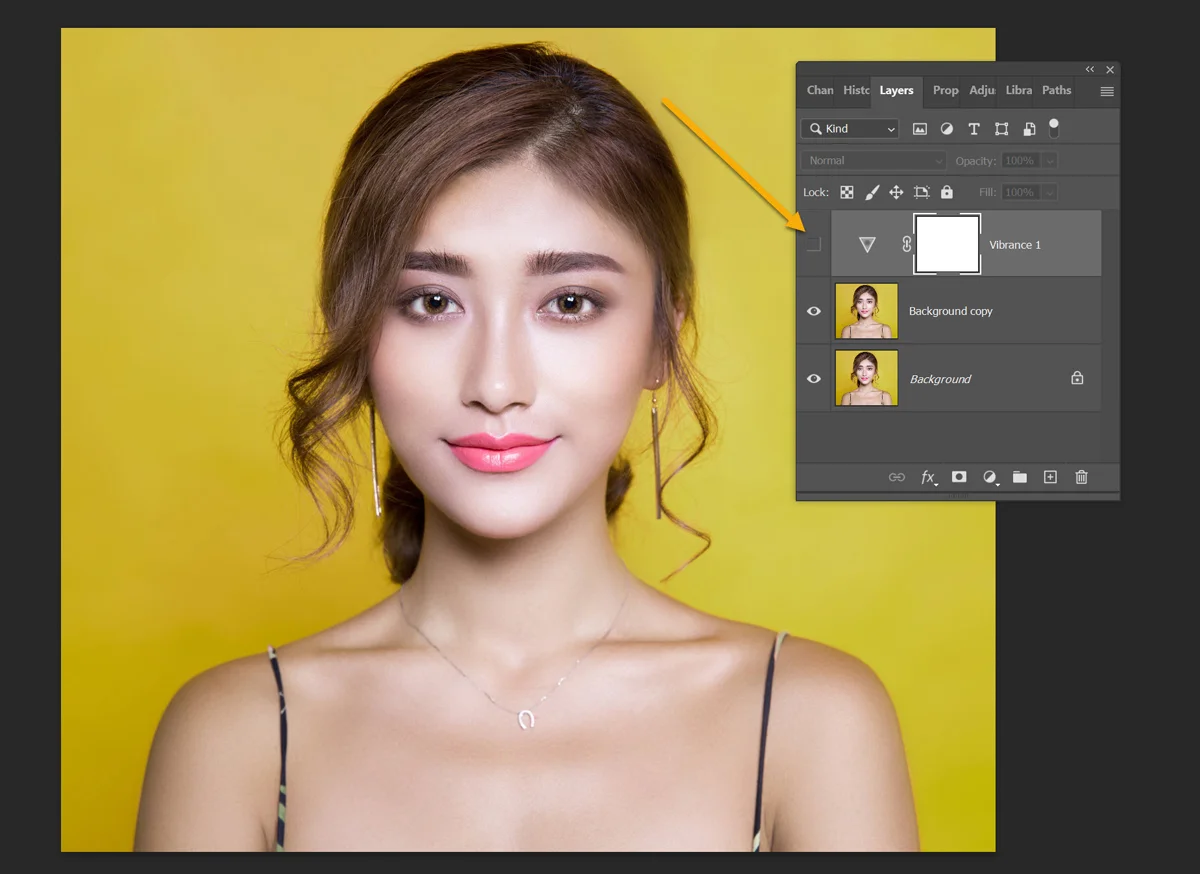This screenshot has height=874, width=1200.
Task: Lock image pixels brush icon
Action: pyautogui.click(x=872, y=192)
